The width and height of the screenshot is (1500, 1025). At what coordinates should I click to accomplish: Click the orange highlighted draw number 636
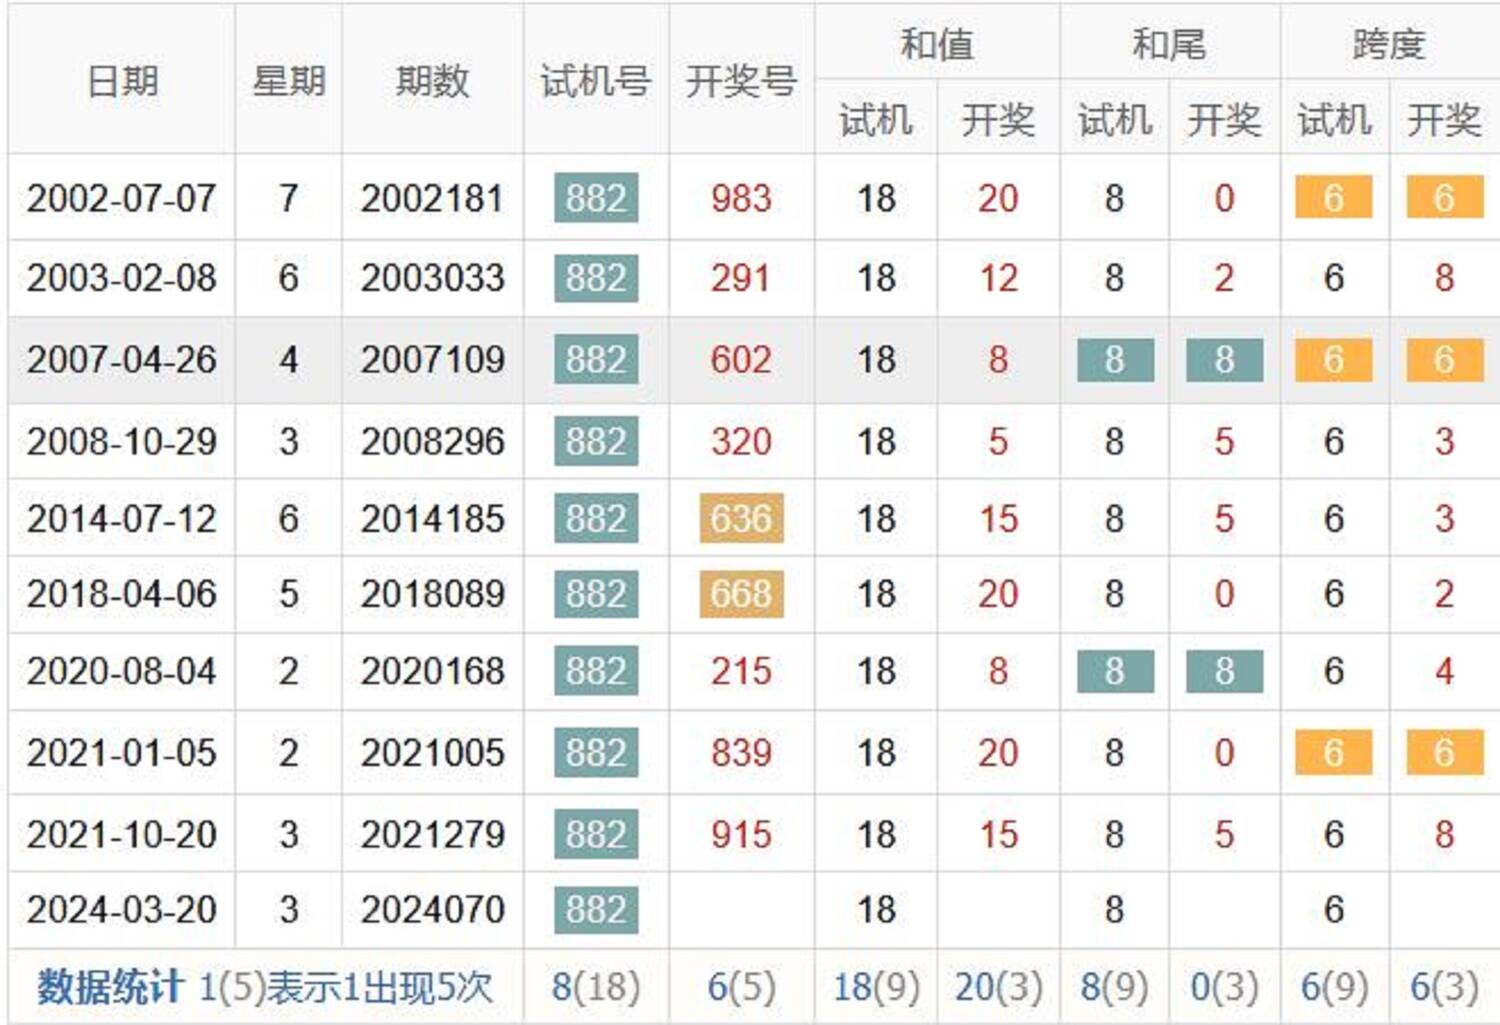click(741, 518)
